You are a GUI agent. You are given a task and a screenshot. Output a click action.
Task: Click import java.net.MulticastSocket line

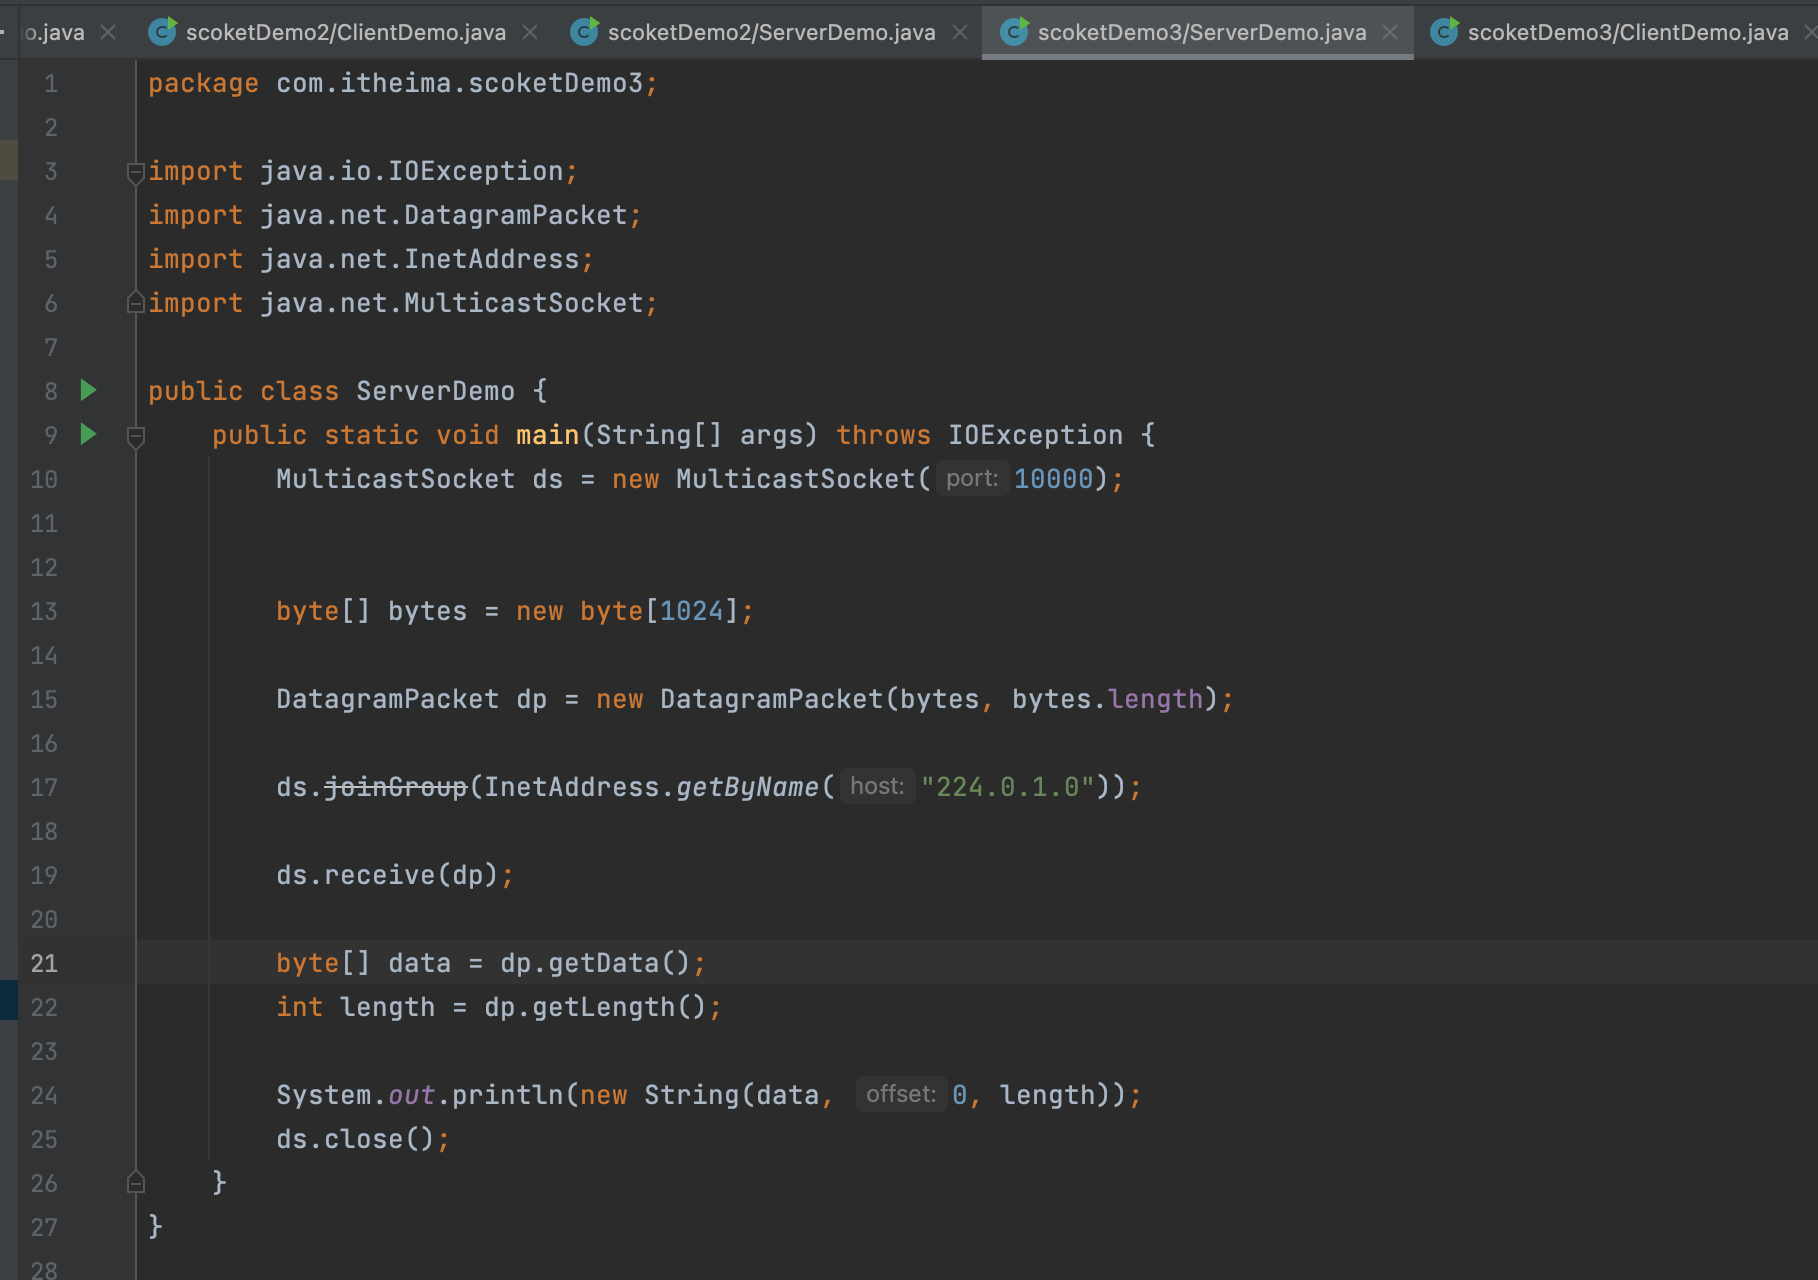click(403, 303)
